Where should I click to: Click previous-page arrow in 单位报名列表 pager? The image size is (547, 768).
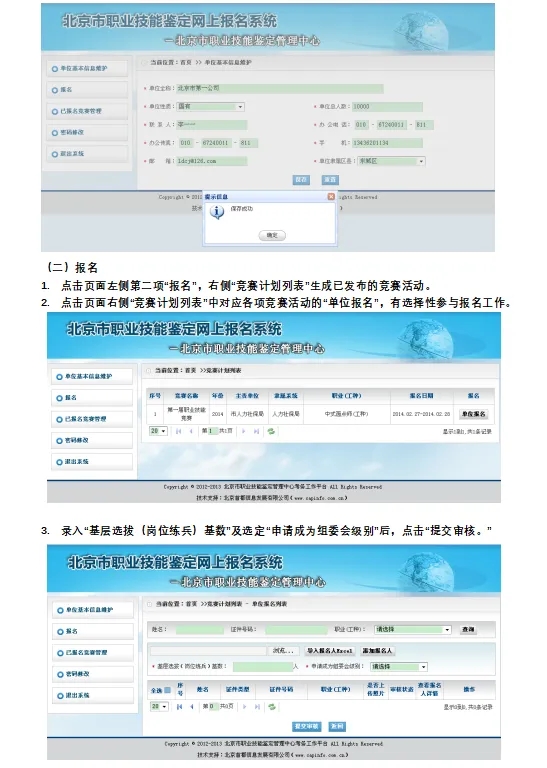[x=191, y=707]
